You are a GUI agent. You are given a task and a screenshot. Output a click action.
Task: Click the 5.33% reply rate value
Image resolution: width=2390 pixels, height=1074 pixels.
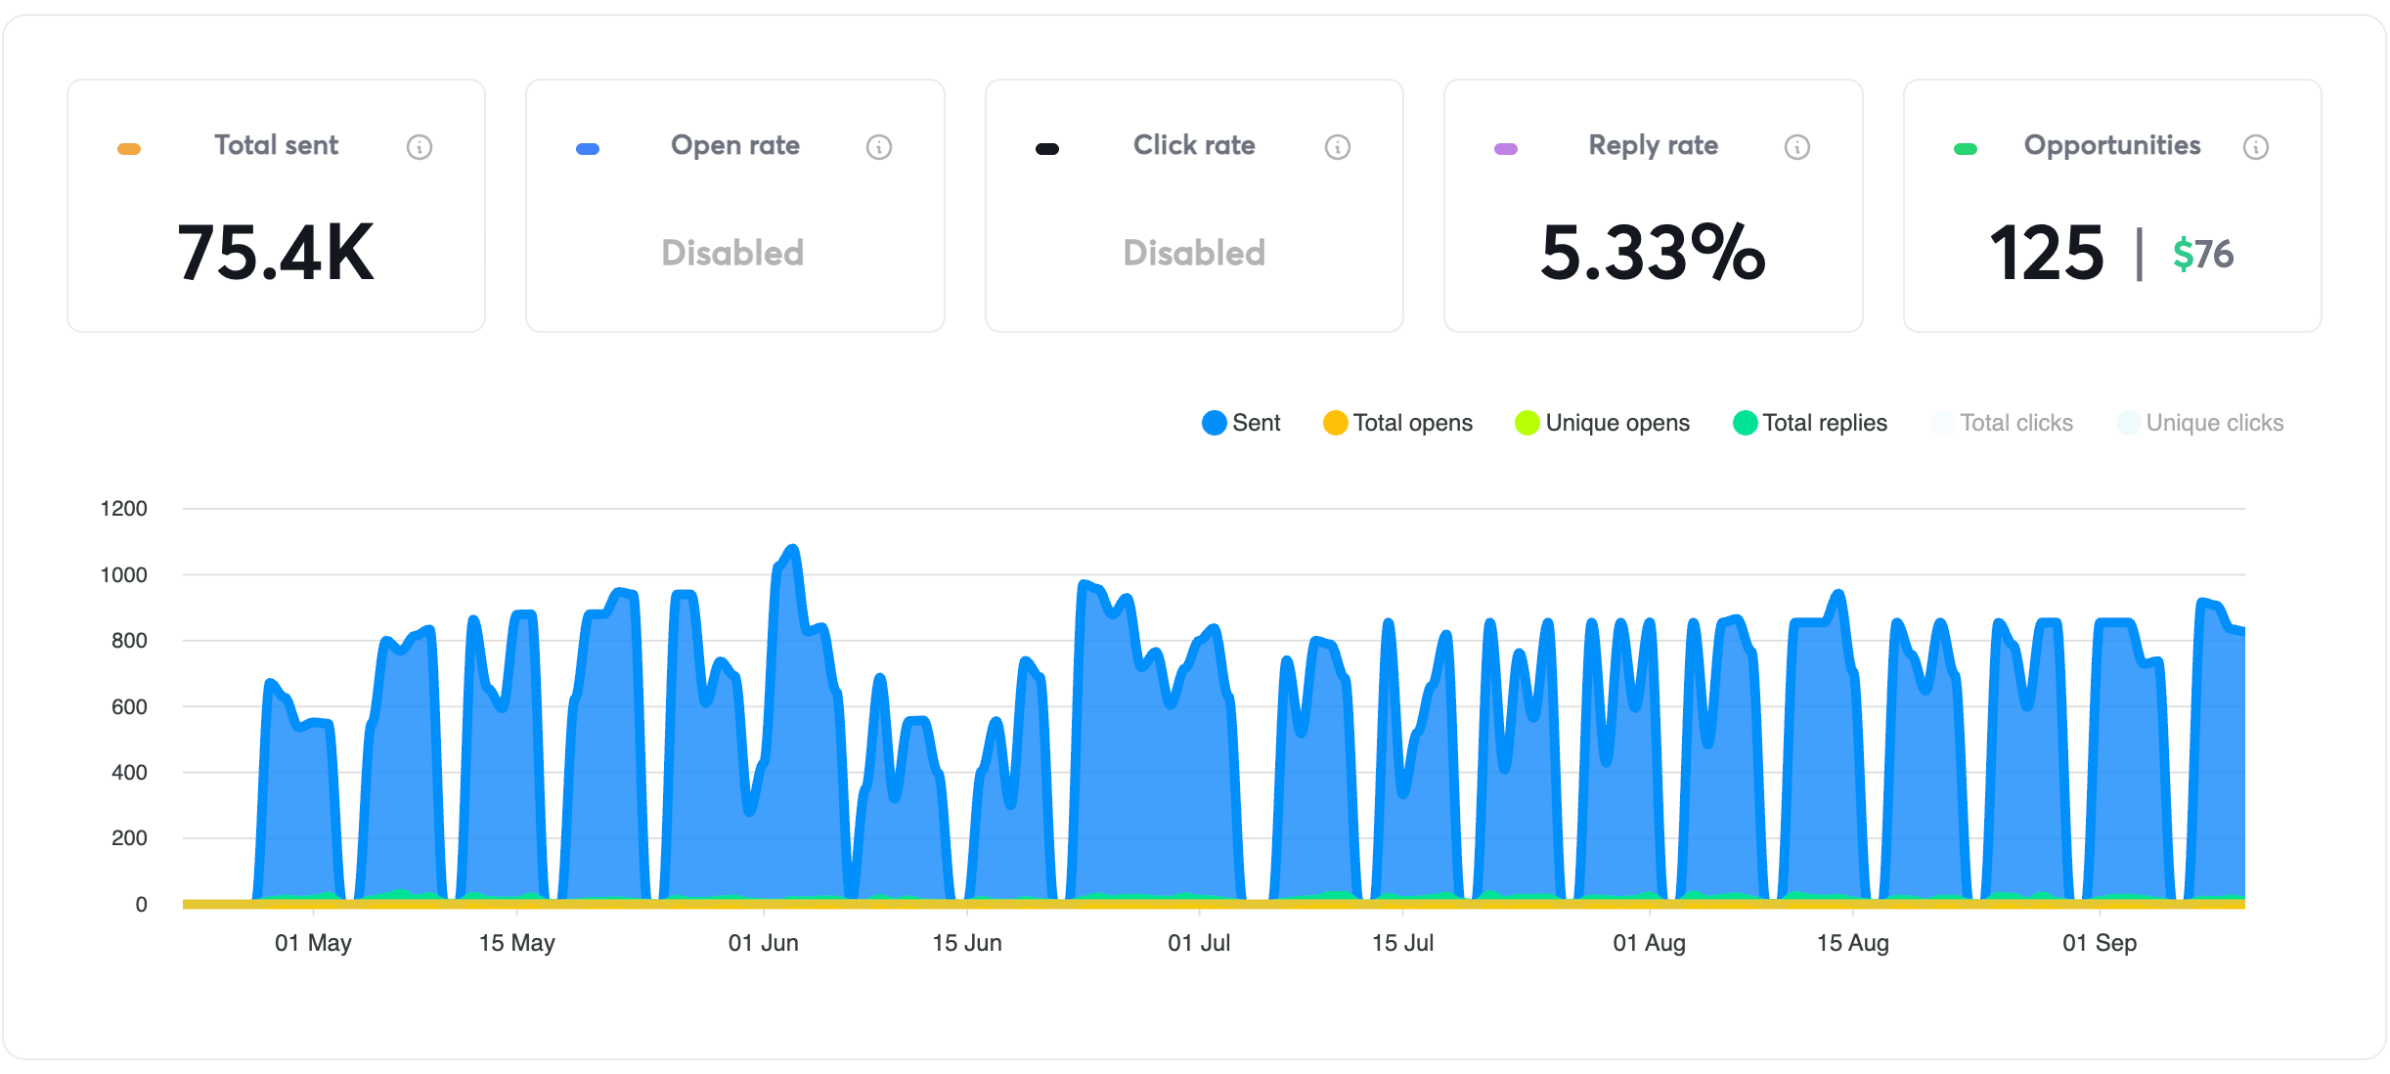coord(1652,253)
